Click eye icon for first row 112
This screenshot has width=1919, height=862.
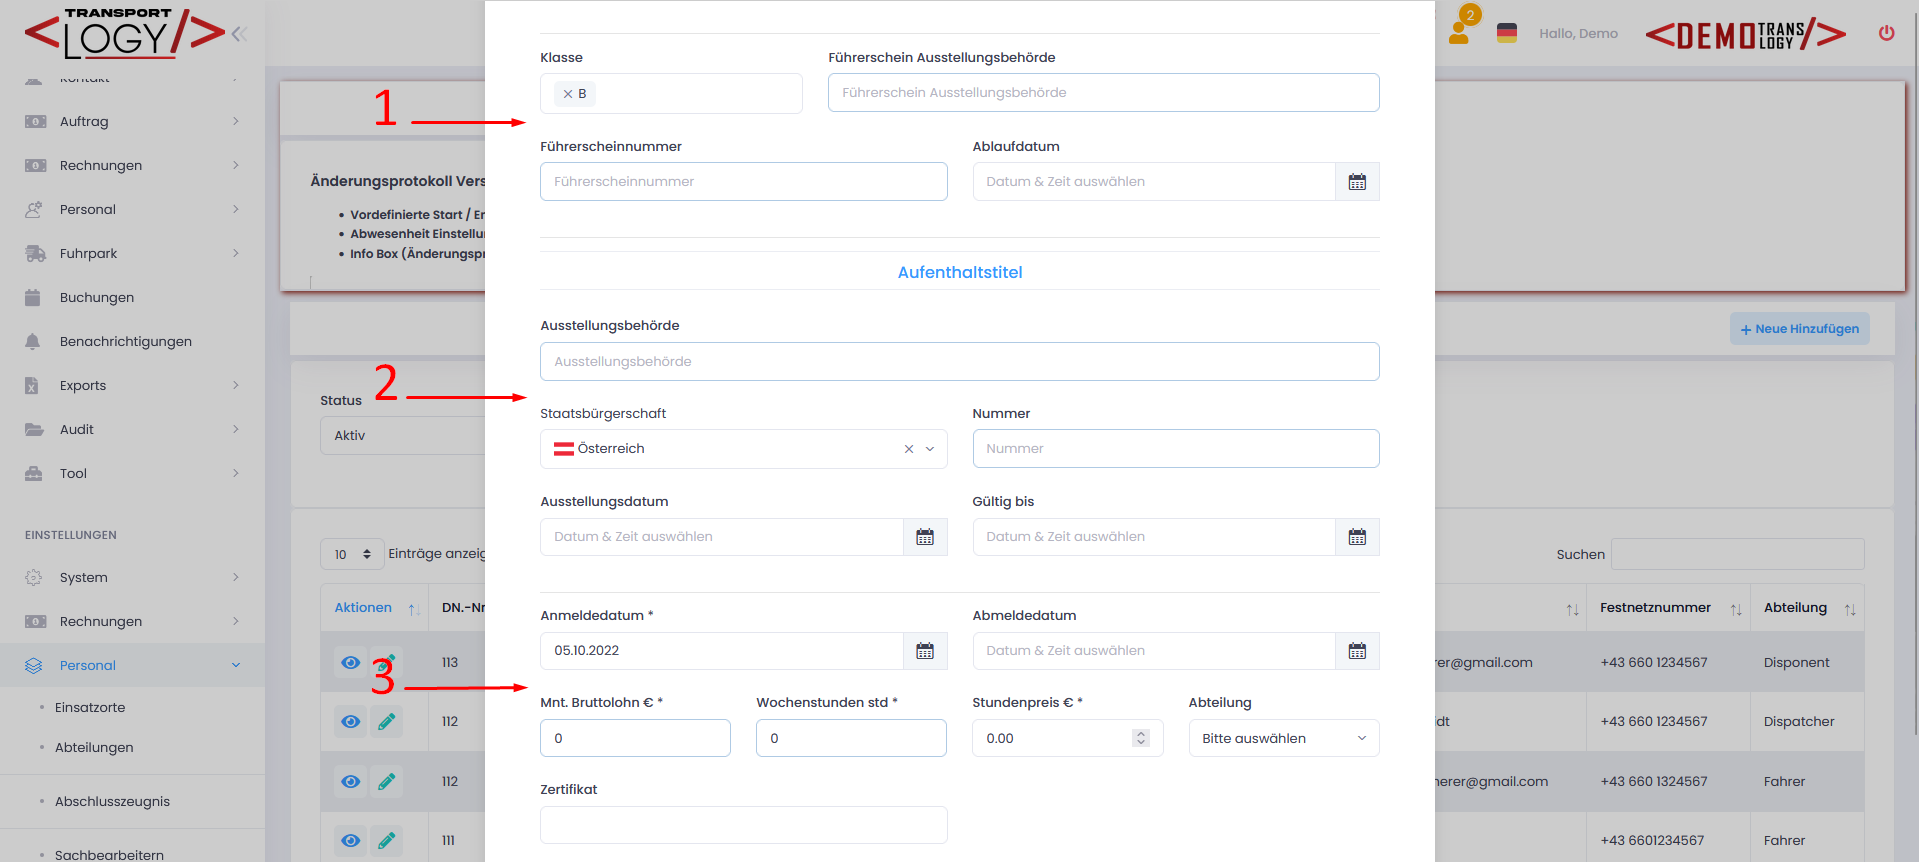click(x=350, y=721)
